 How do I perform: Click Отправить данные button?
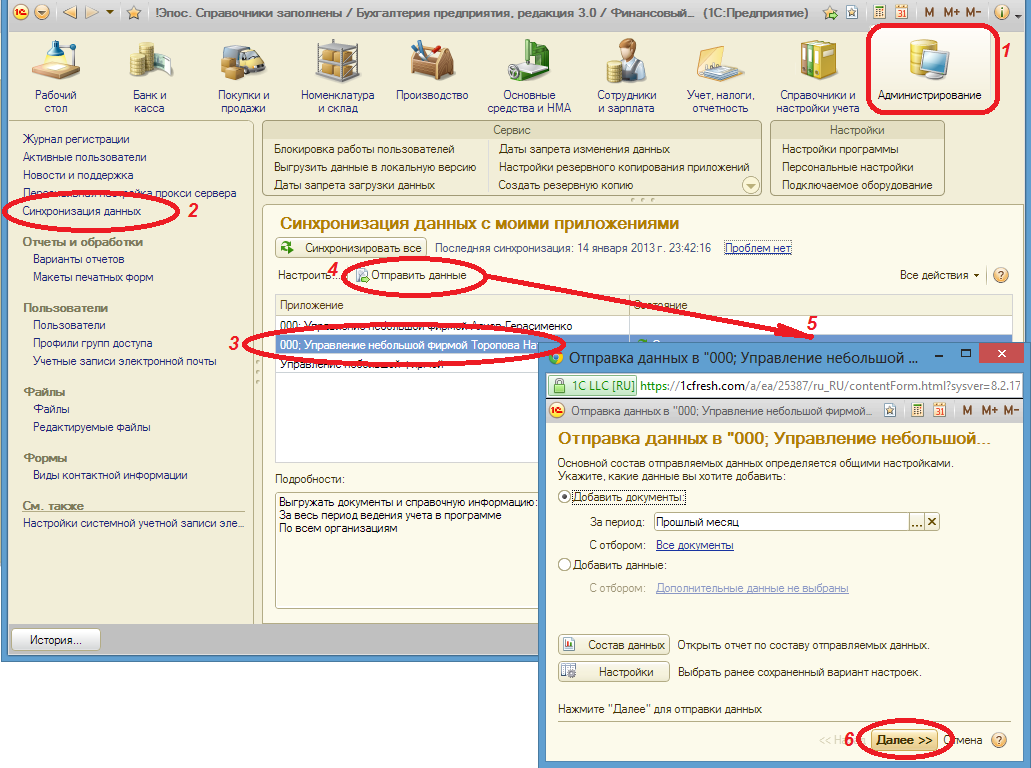tap(411, 275)
